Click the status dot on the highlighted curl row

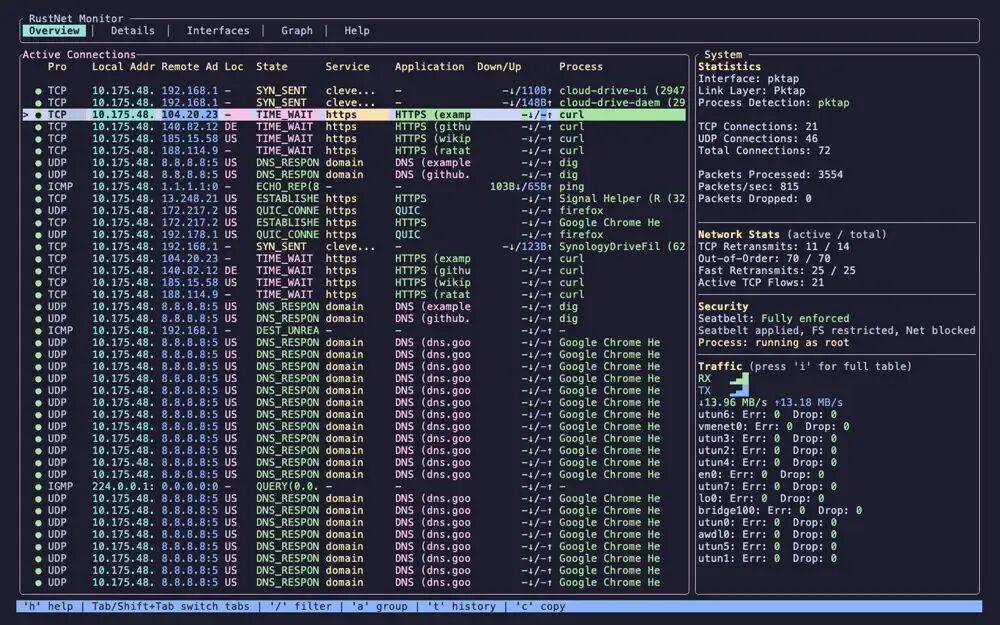[38, 115]
